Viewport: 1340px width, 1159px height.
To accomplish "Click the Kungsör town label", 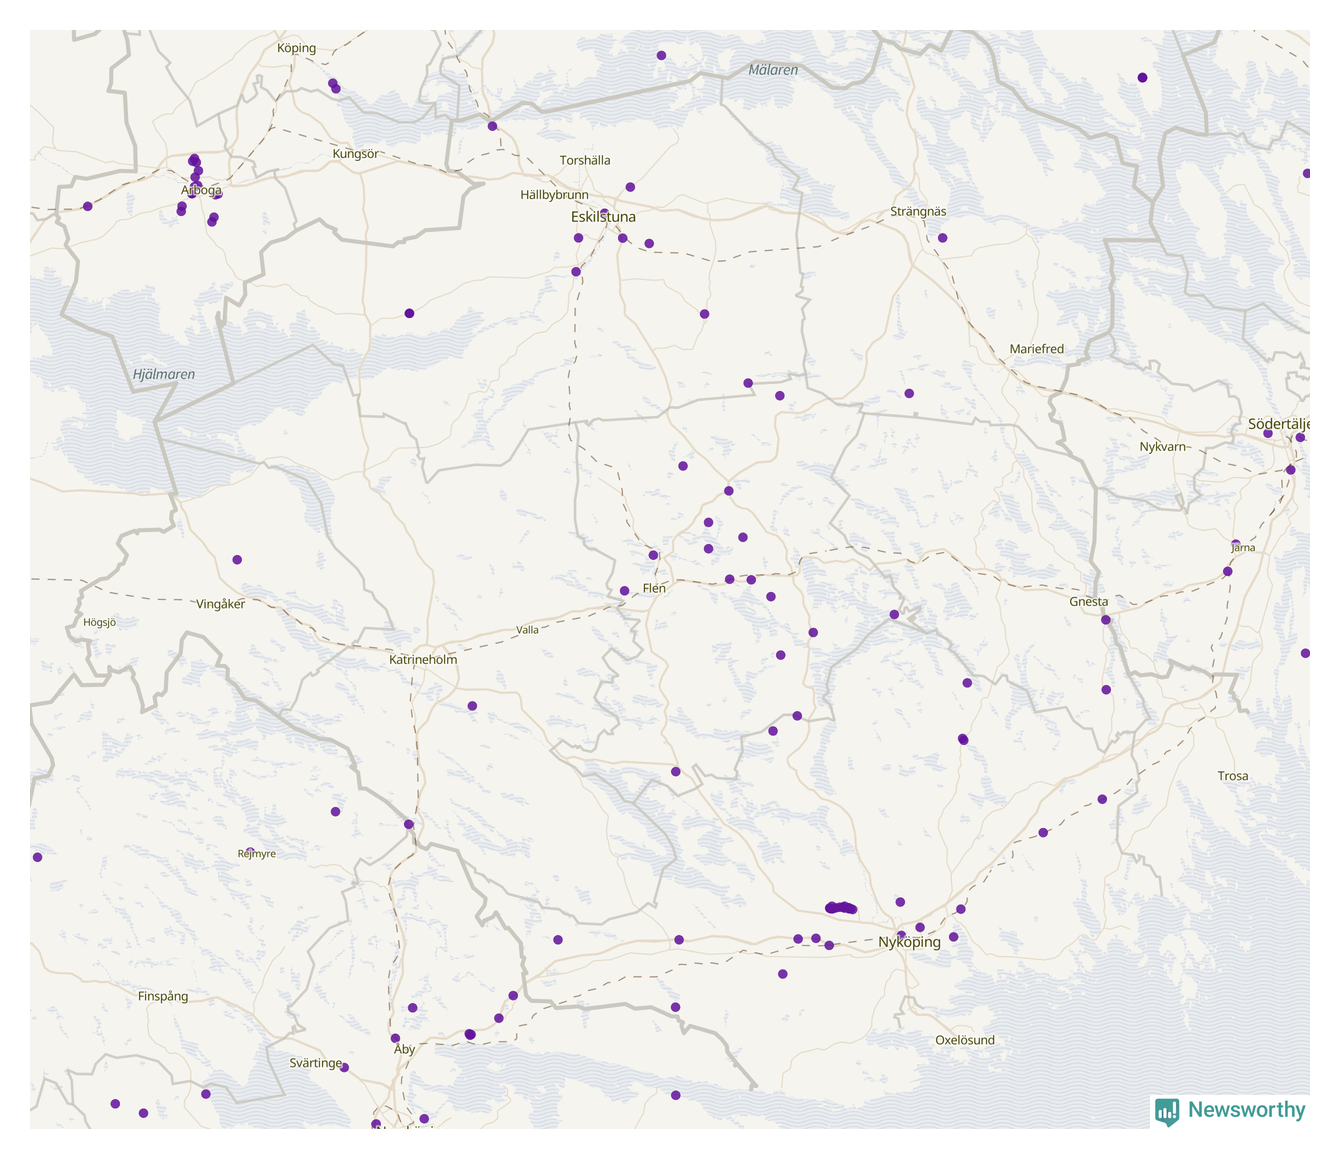I will (x=356, y=154).
